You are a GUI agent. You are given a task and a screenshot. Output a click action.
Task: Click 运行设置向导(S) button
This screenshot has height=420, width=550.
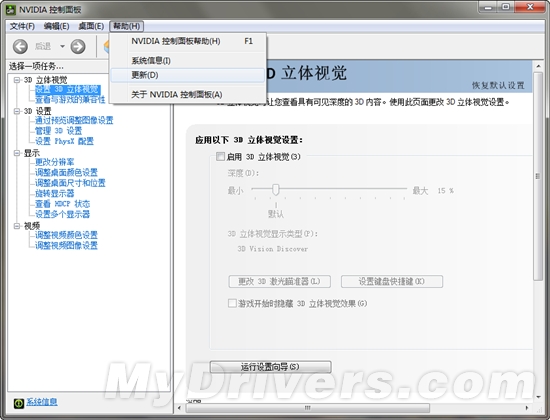click(270, 367)
